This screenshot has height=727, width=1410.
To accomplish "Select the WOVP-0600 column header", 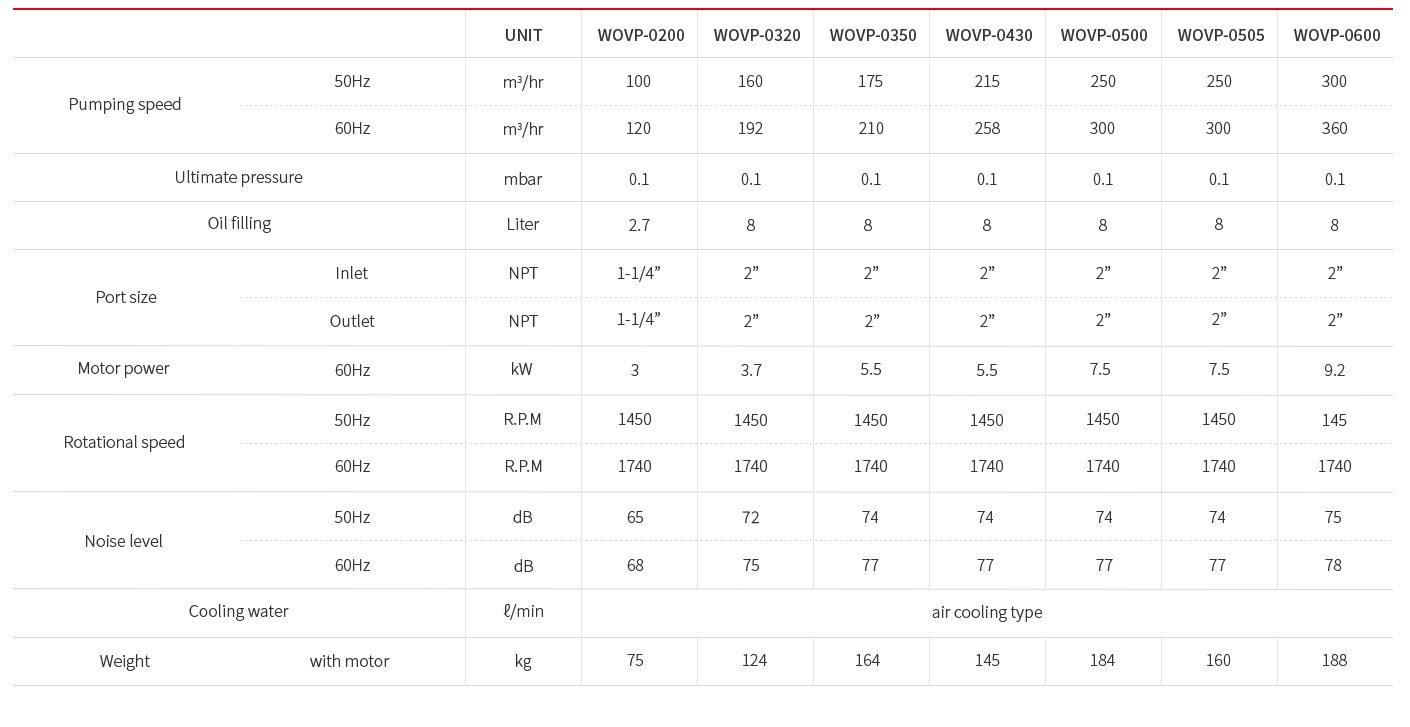I will [x=1336, y=35].
